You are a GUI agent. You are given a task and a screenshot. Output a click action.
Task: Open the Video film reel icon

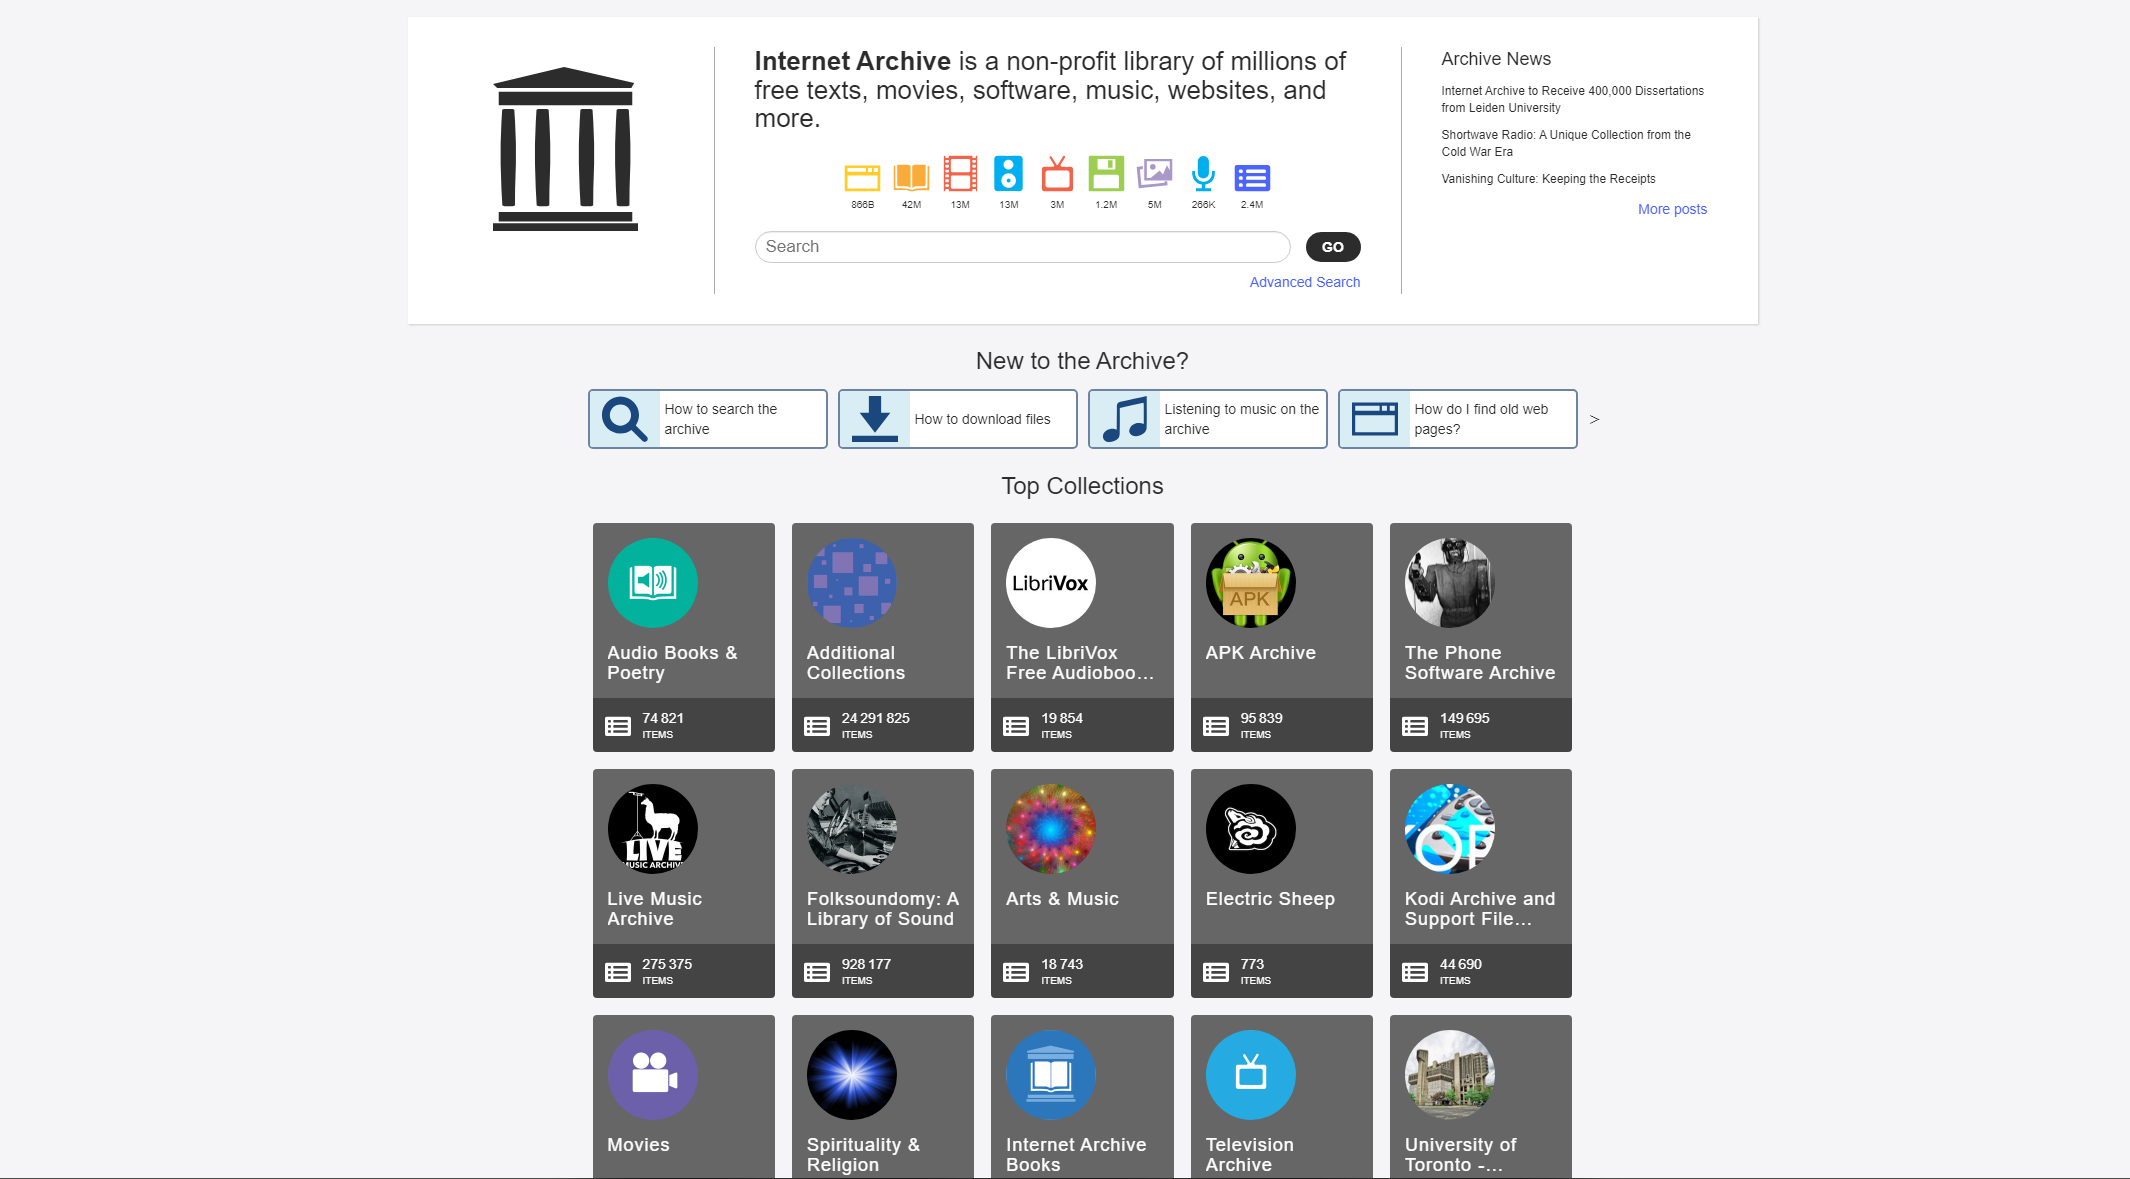959,176
